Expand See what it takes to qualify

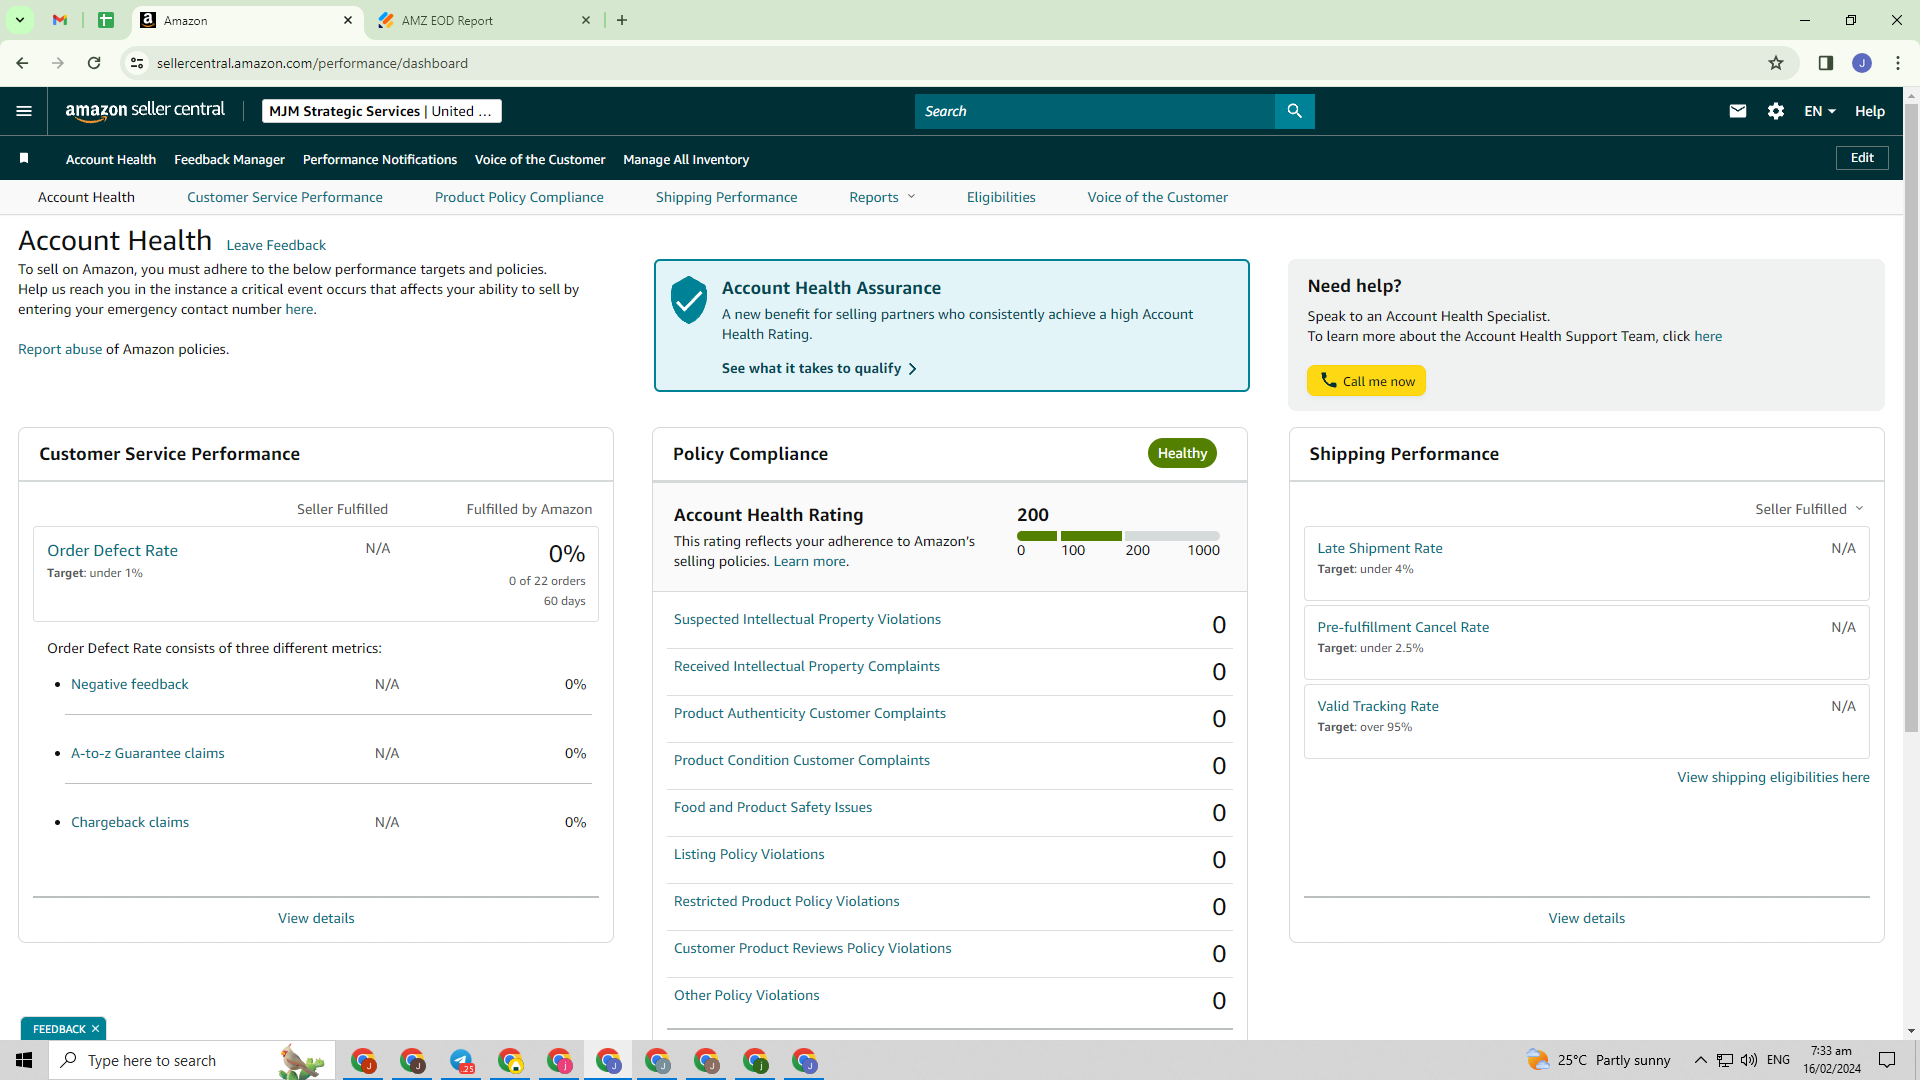pos(819,368)
